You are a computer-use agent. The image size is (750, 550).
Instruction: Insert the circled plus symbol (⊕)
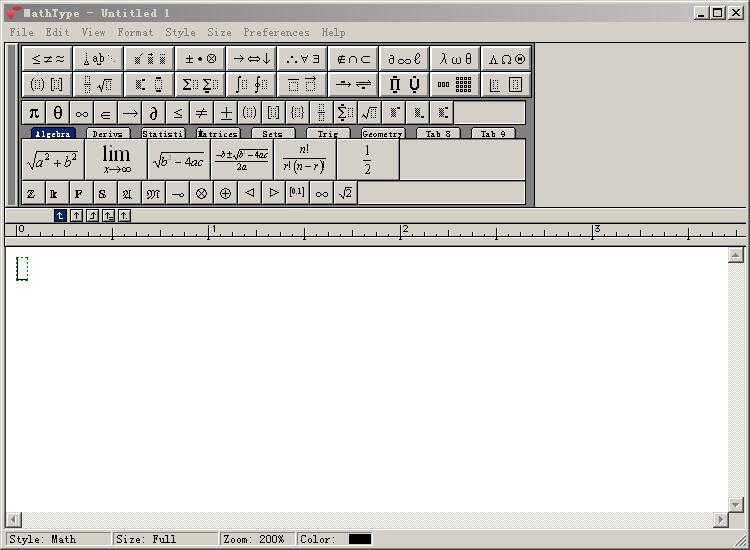(225, 193)
